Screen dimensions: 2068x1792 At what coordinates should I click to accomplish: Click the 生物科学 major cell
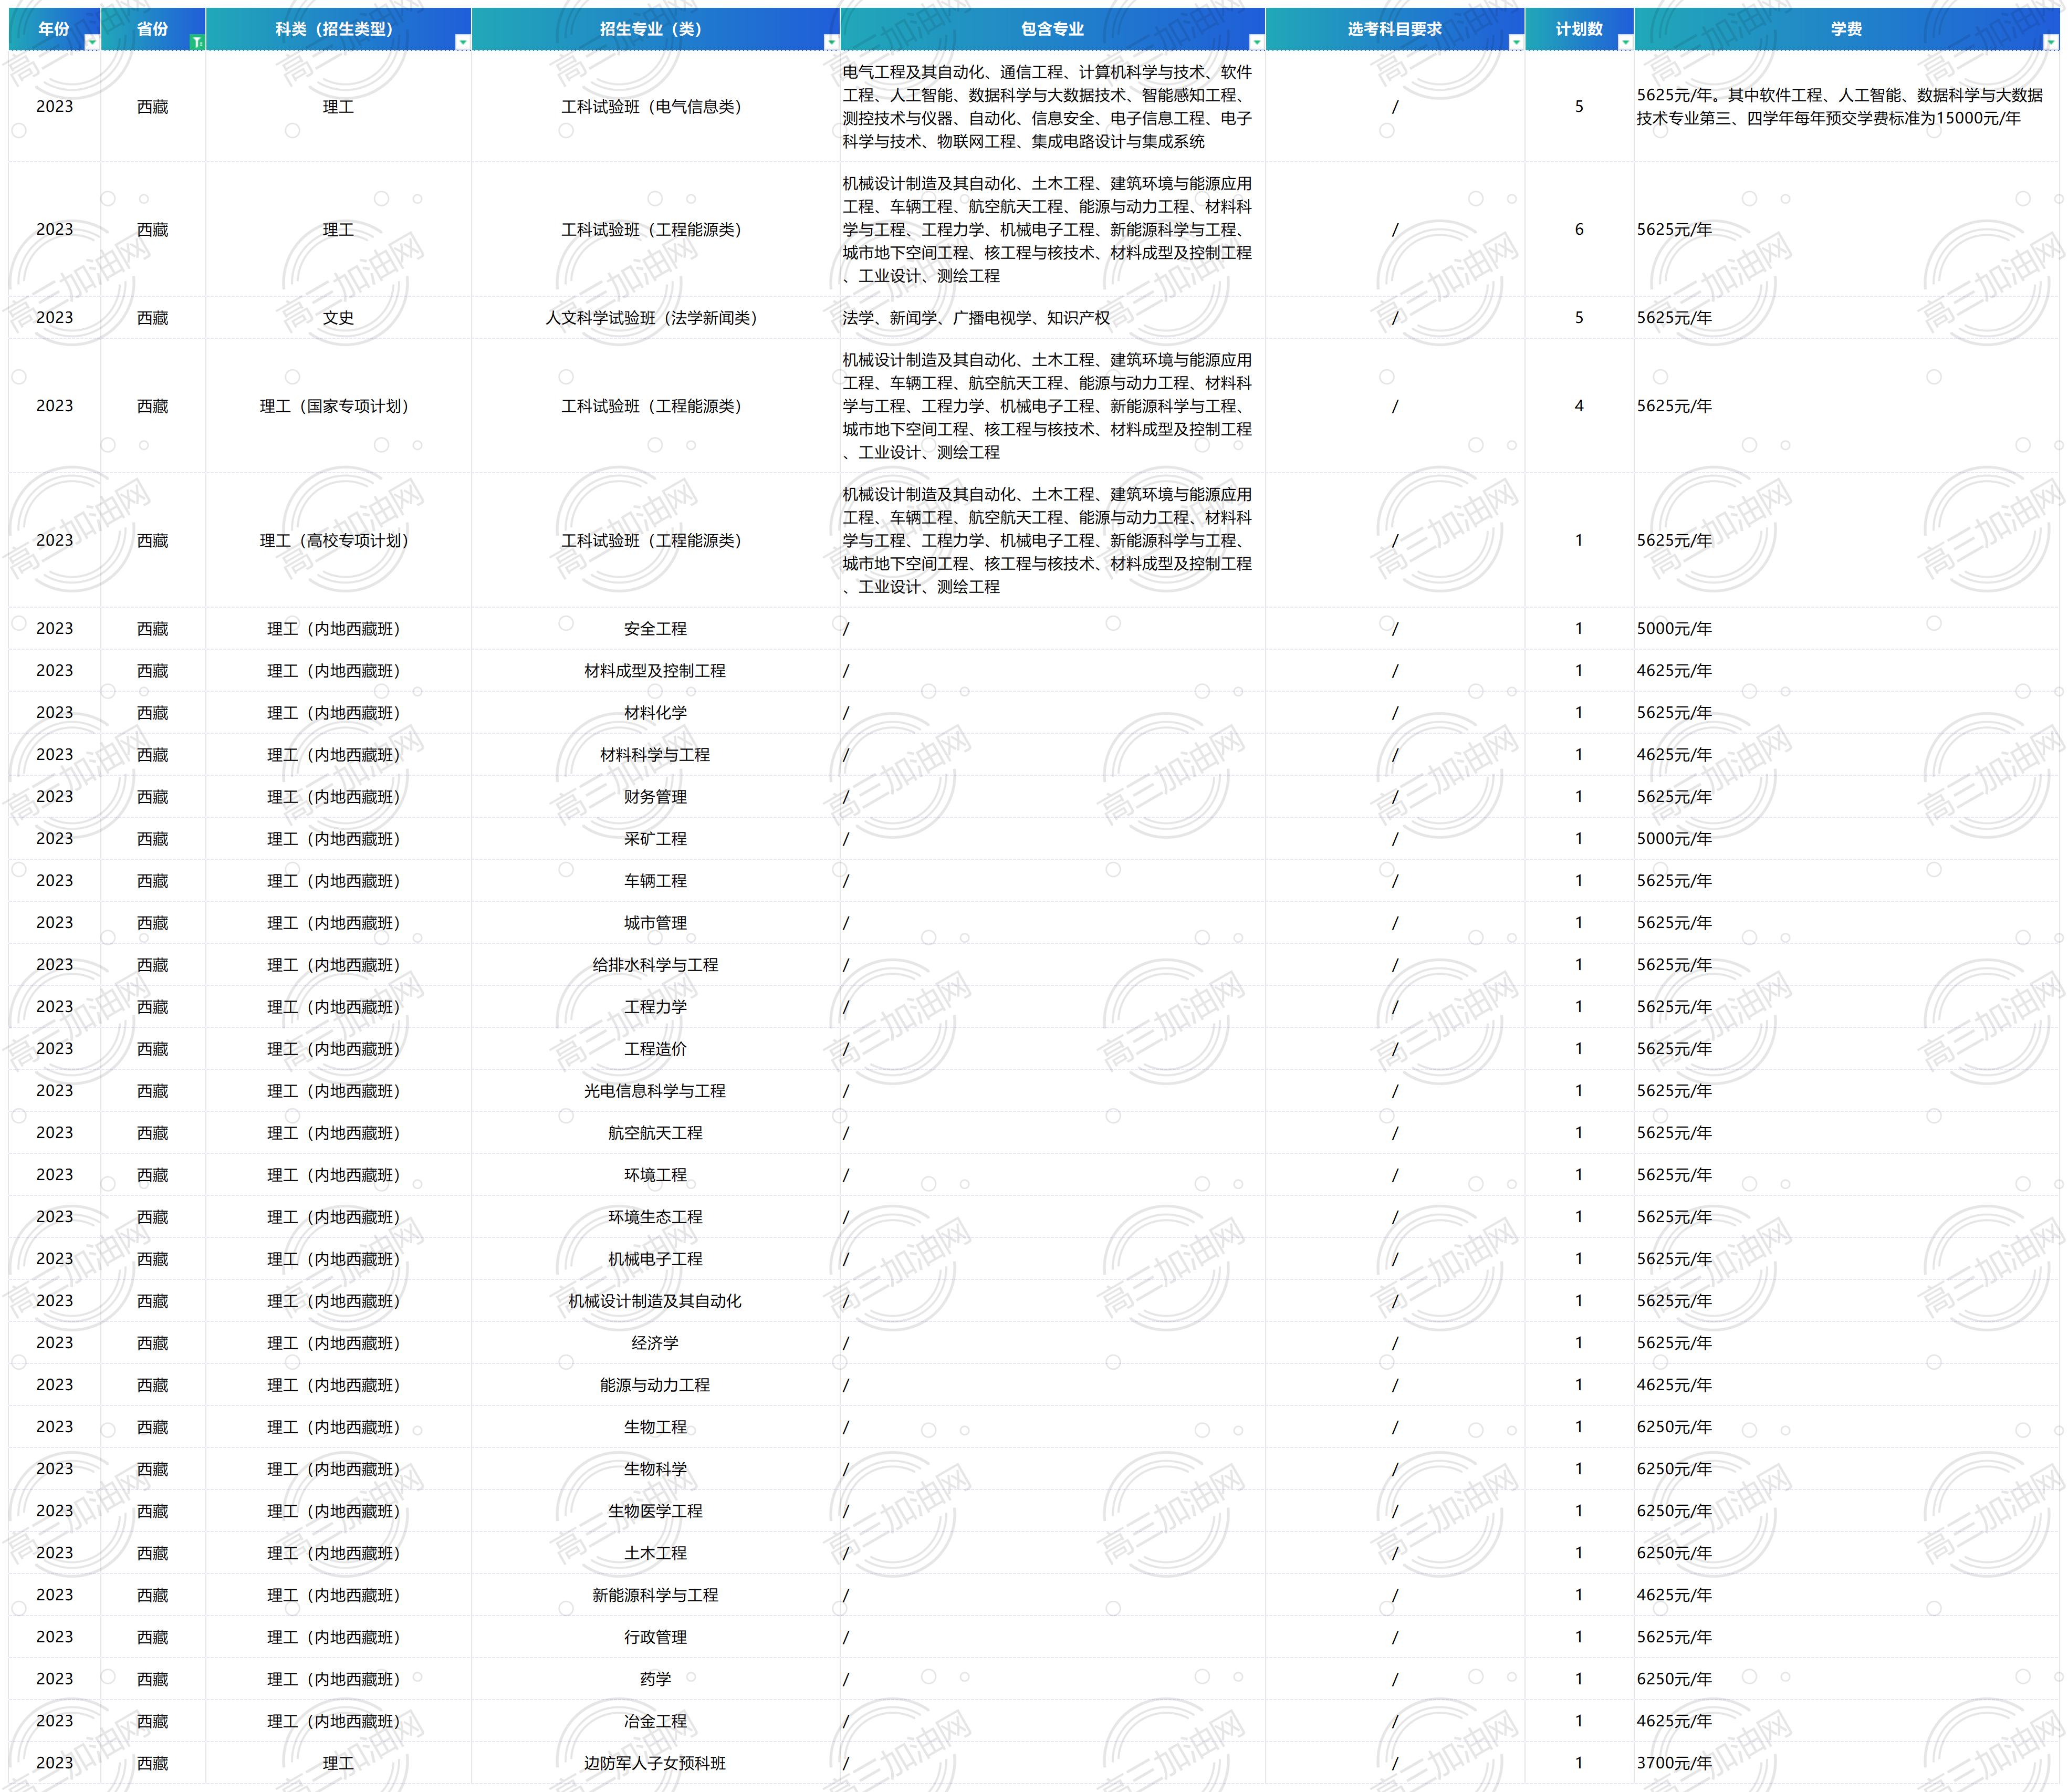pos(655,1469)
